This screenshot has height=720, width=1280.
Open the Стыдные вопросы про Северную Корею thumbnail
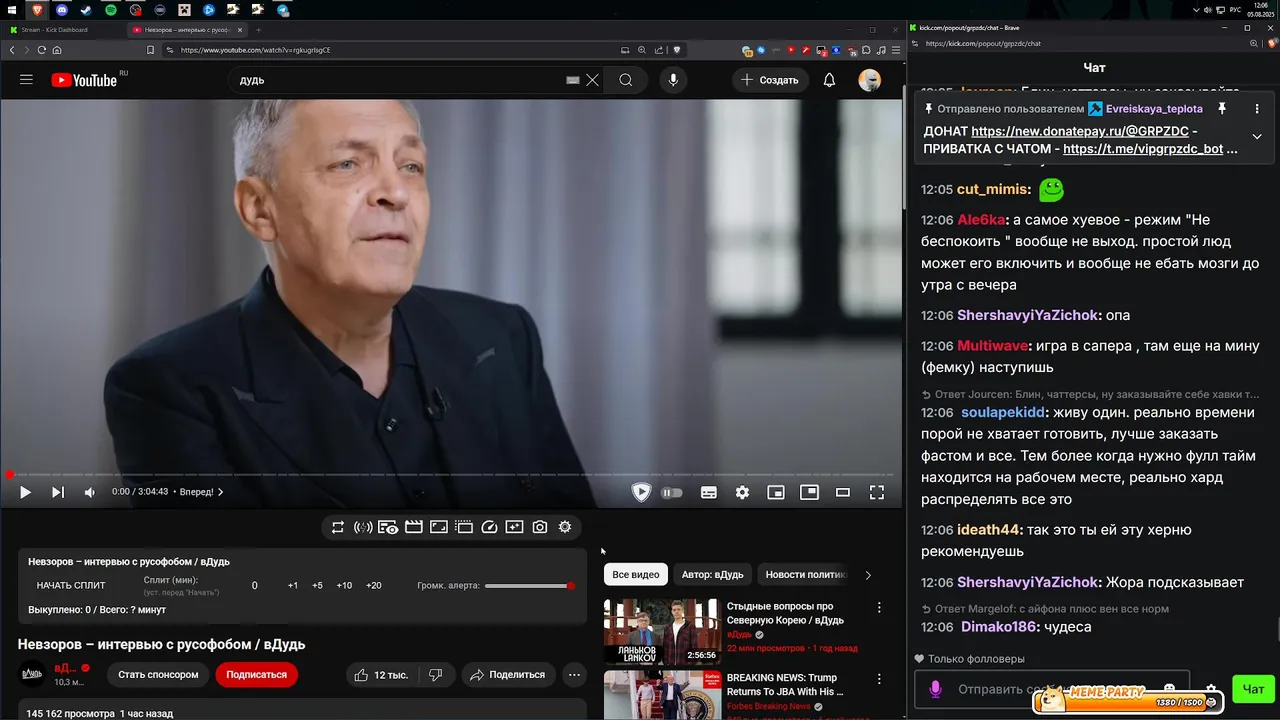point(662,631)
